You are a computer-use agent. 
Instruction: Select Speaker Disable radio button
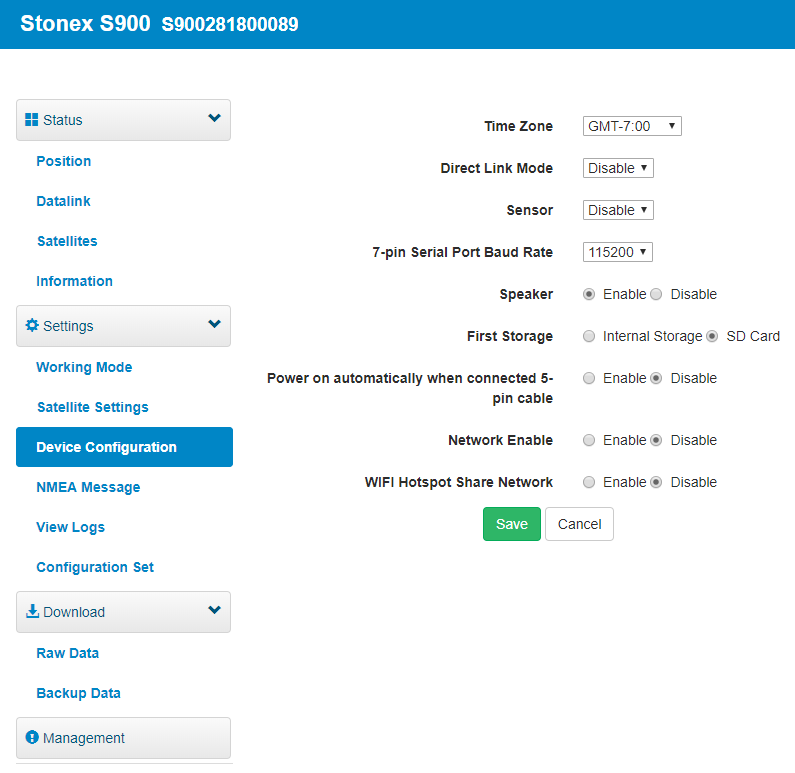coord(656,295)
